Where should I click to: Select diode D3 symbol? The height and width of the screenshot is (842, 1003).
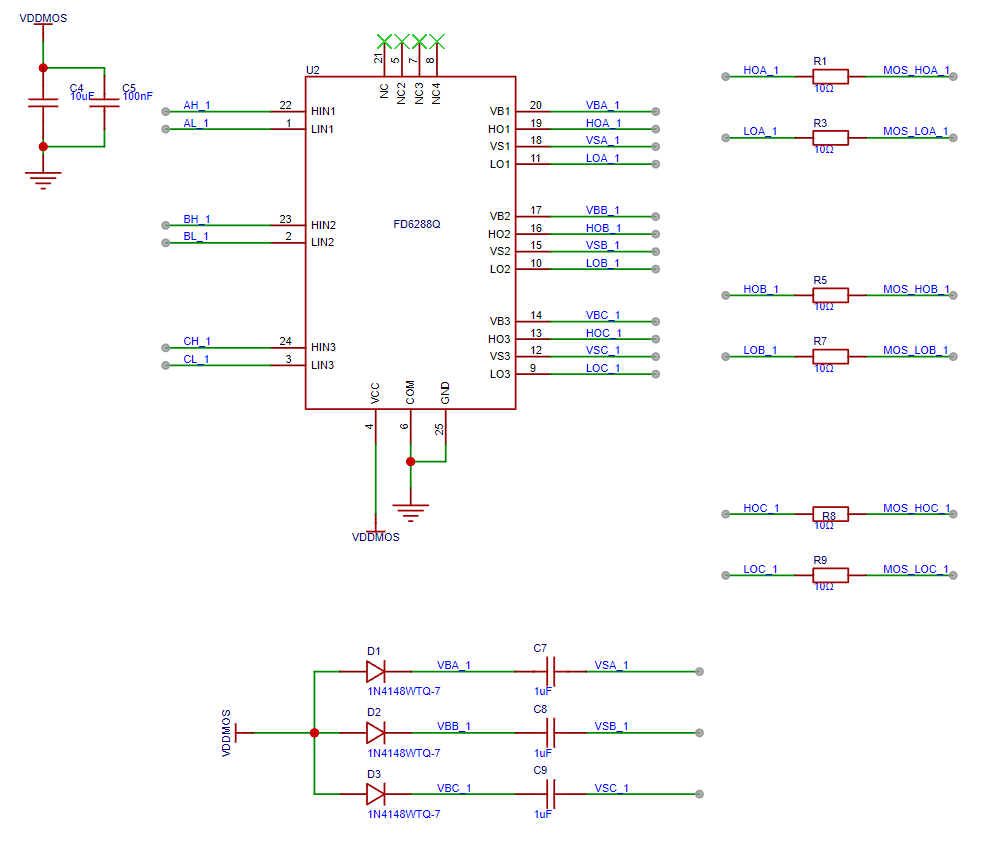pyautogui.click(x=375, y=794)
